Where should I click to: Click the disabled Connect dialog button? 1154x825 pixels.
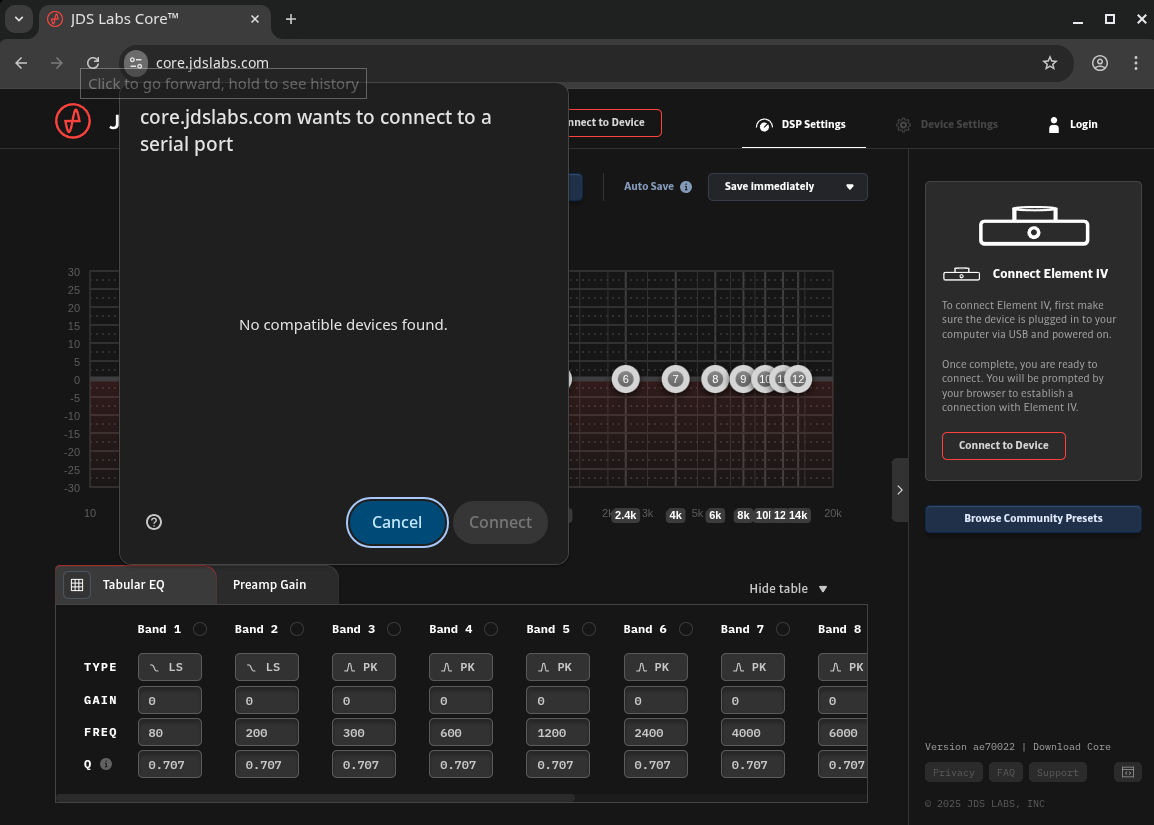(500, 523)
